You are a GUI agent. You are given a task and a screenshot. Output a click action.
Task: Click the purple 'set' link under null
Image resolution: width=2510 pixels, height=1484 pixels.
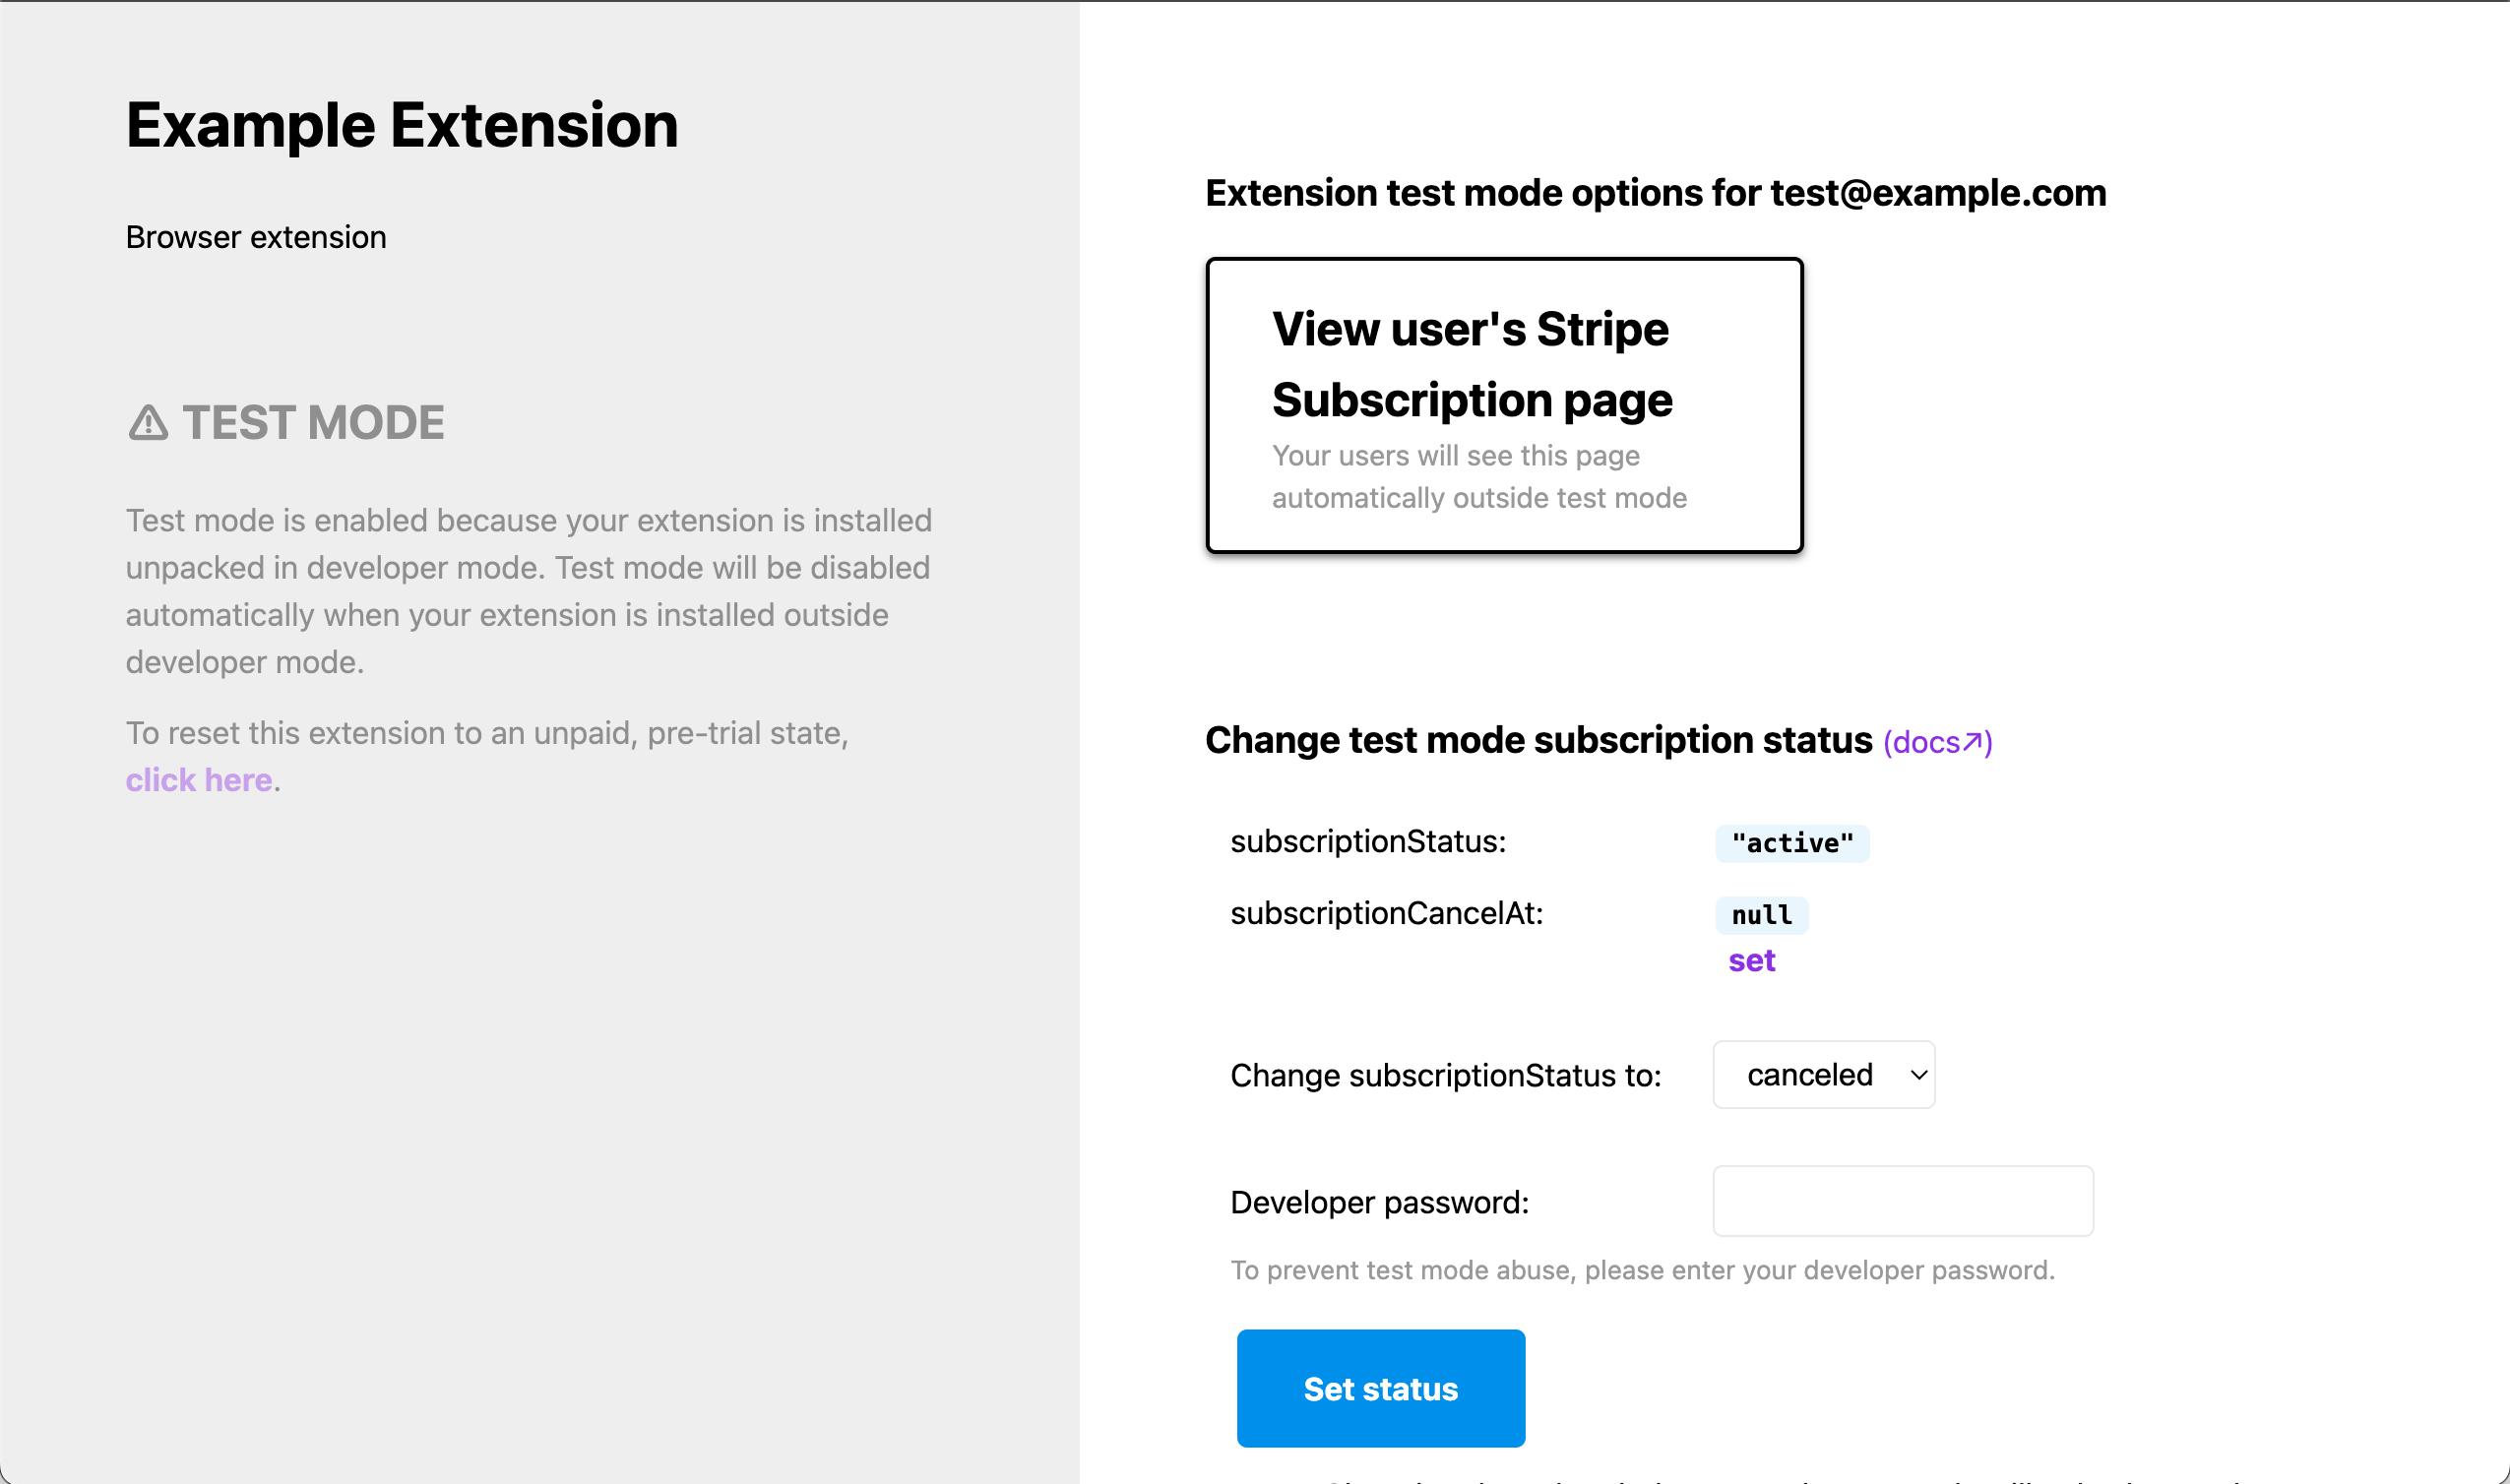(1751, 961)
